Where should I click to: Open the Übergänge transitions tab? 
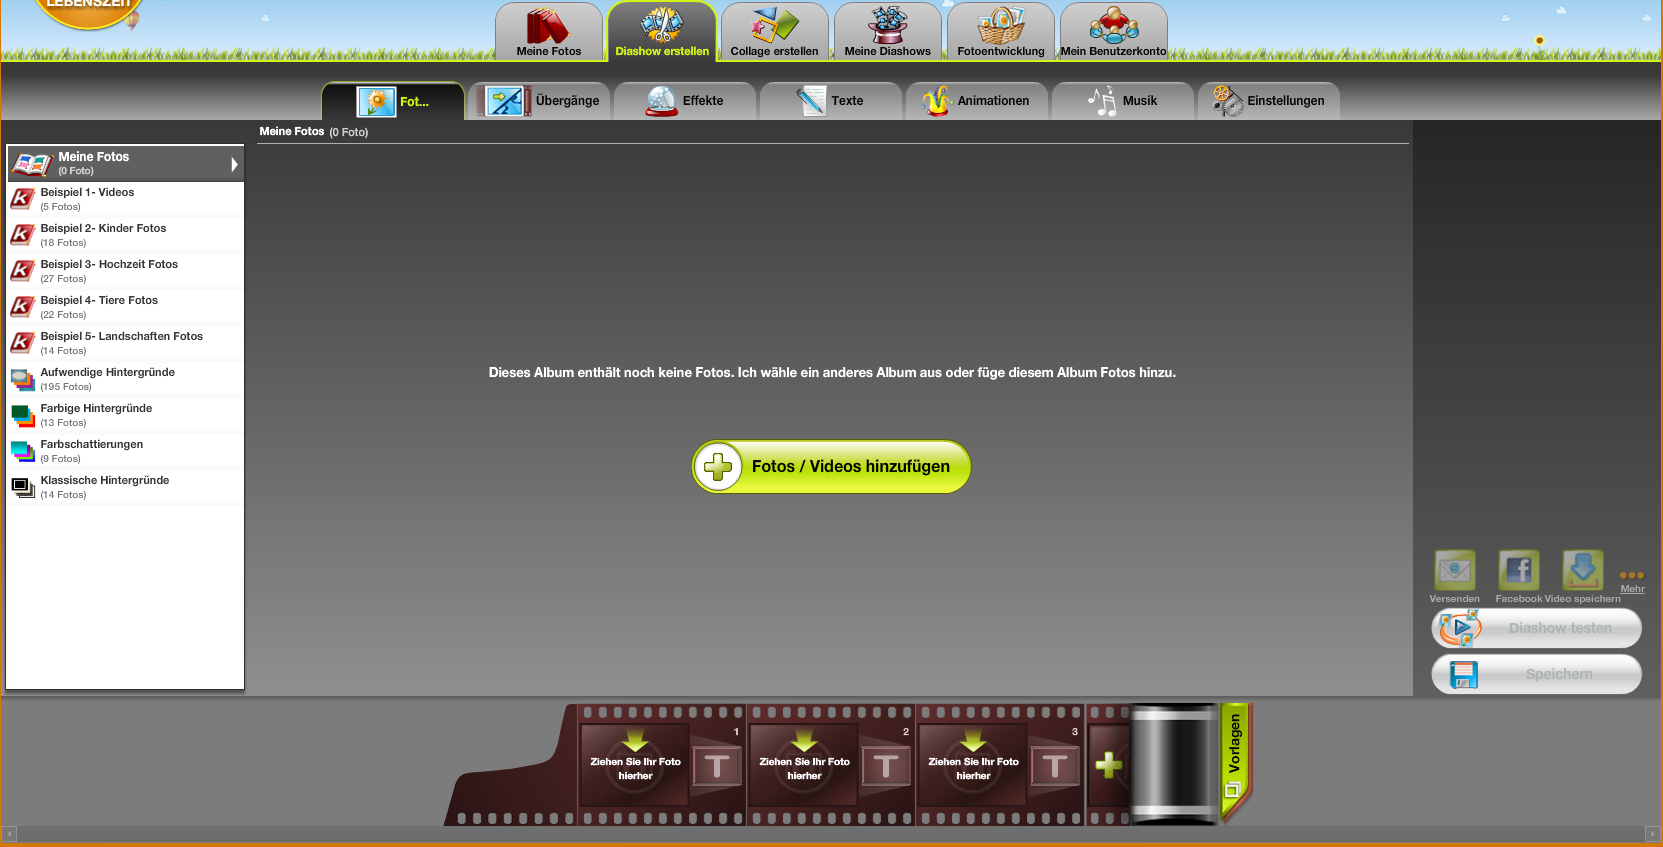[540, 101]
